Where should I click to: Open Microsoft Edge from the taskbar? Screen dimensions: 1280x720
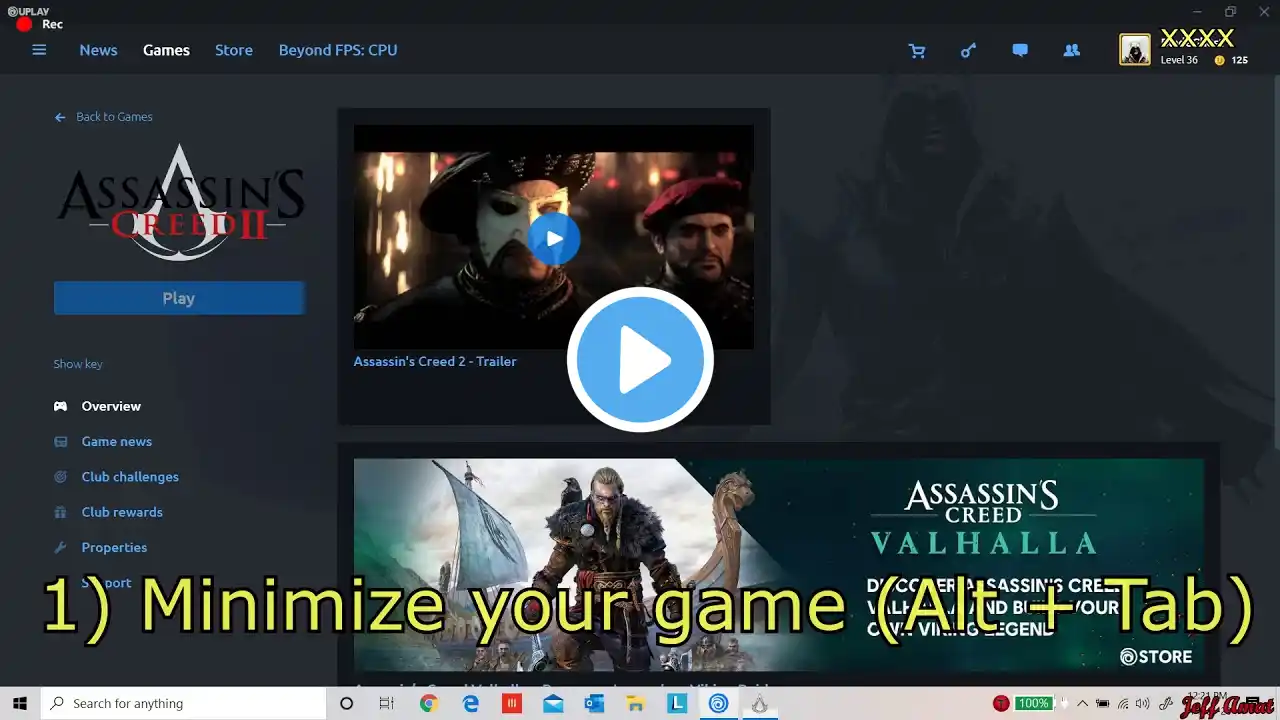pos(471,703)
